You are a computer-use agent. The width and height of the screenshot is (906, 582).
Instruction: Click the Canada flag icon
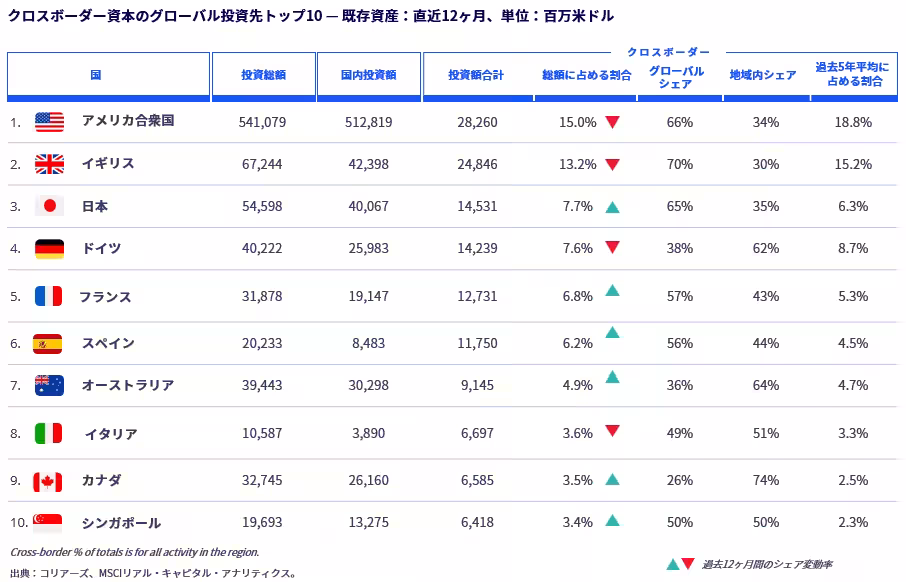click(47, 481)
